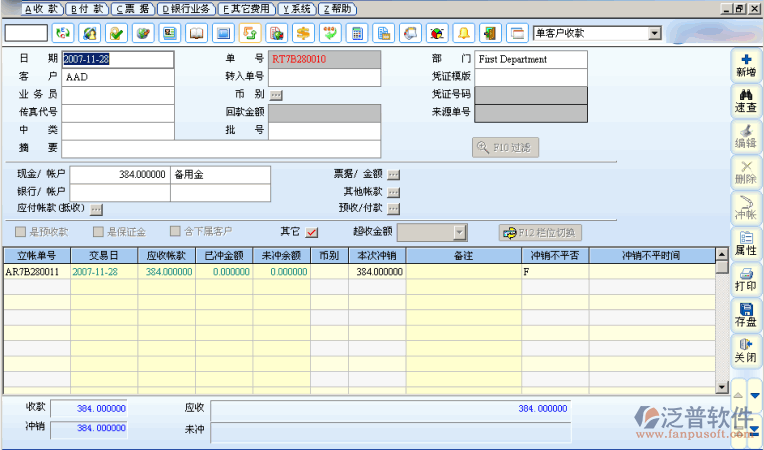Click the 存盘 save disk icon
764x450 pixels.
pos(745,314)
